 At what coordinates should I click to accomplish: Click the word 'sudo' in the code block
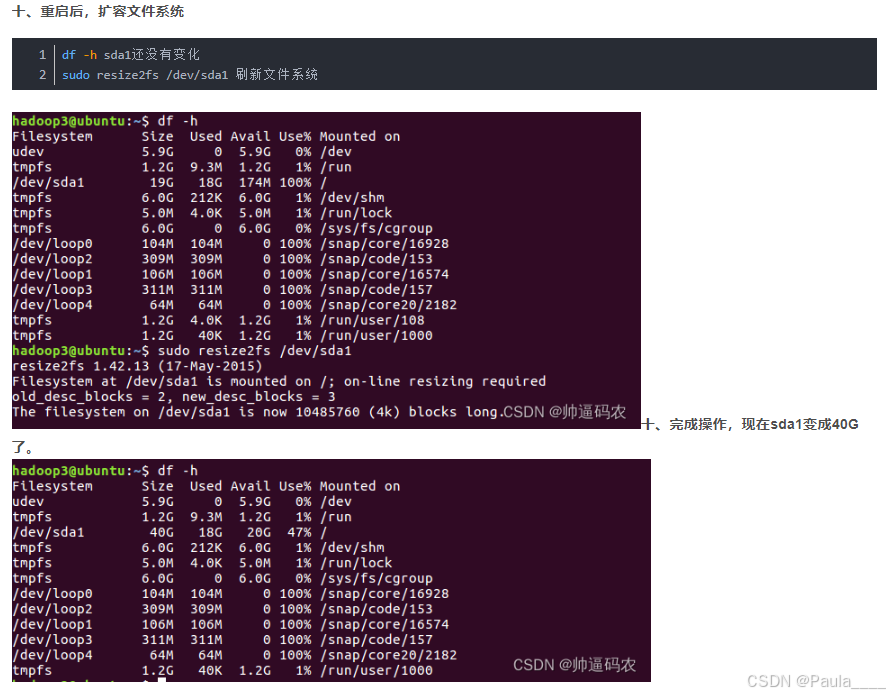[75, 74]
